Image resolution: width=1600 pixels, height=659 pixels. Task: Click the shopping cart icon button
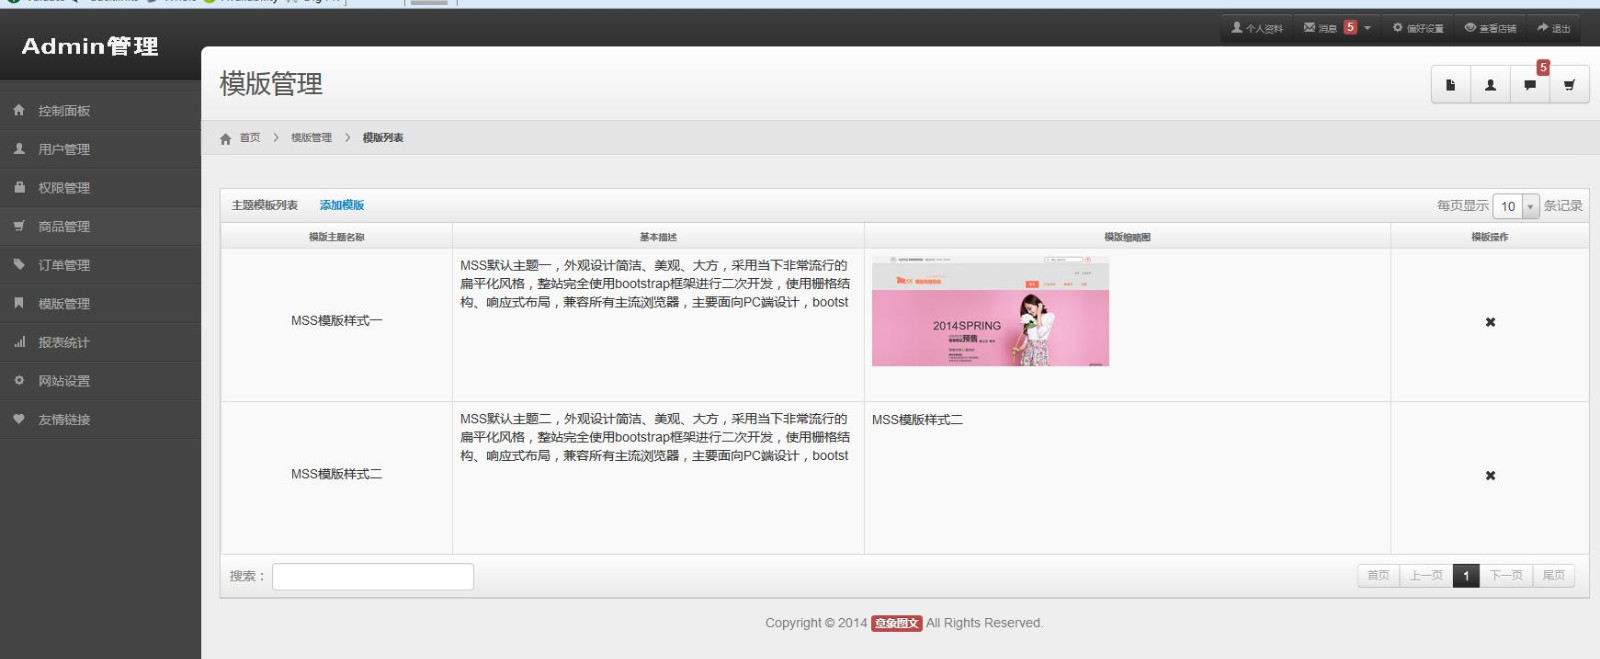1569,85
